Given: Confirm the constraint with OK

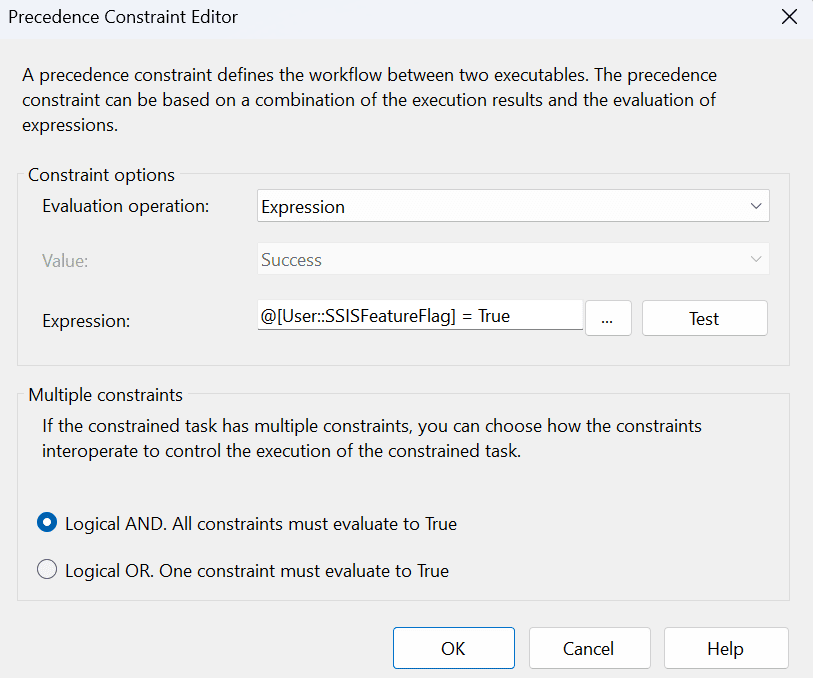Looking at the screenshot, I should coord(454,648).
